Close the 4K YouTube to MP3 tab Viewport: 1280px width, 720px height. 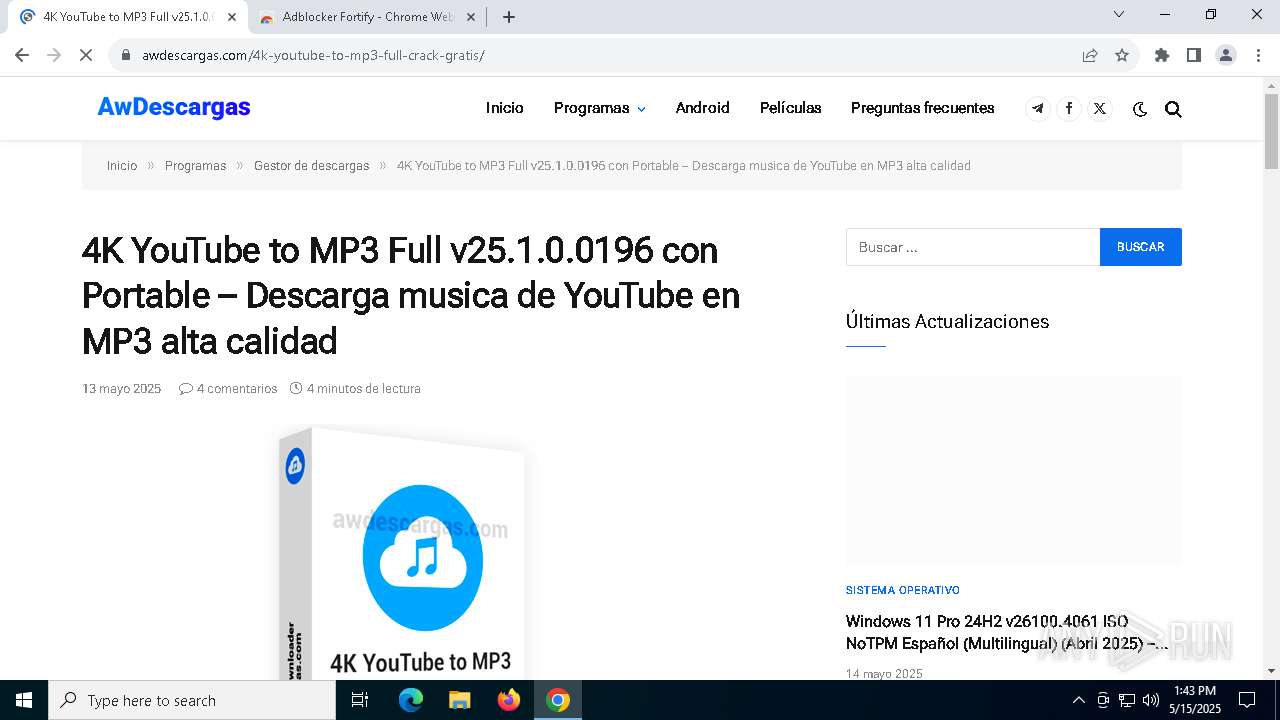(x=232, y=17)
